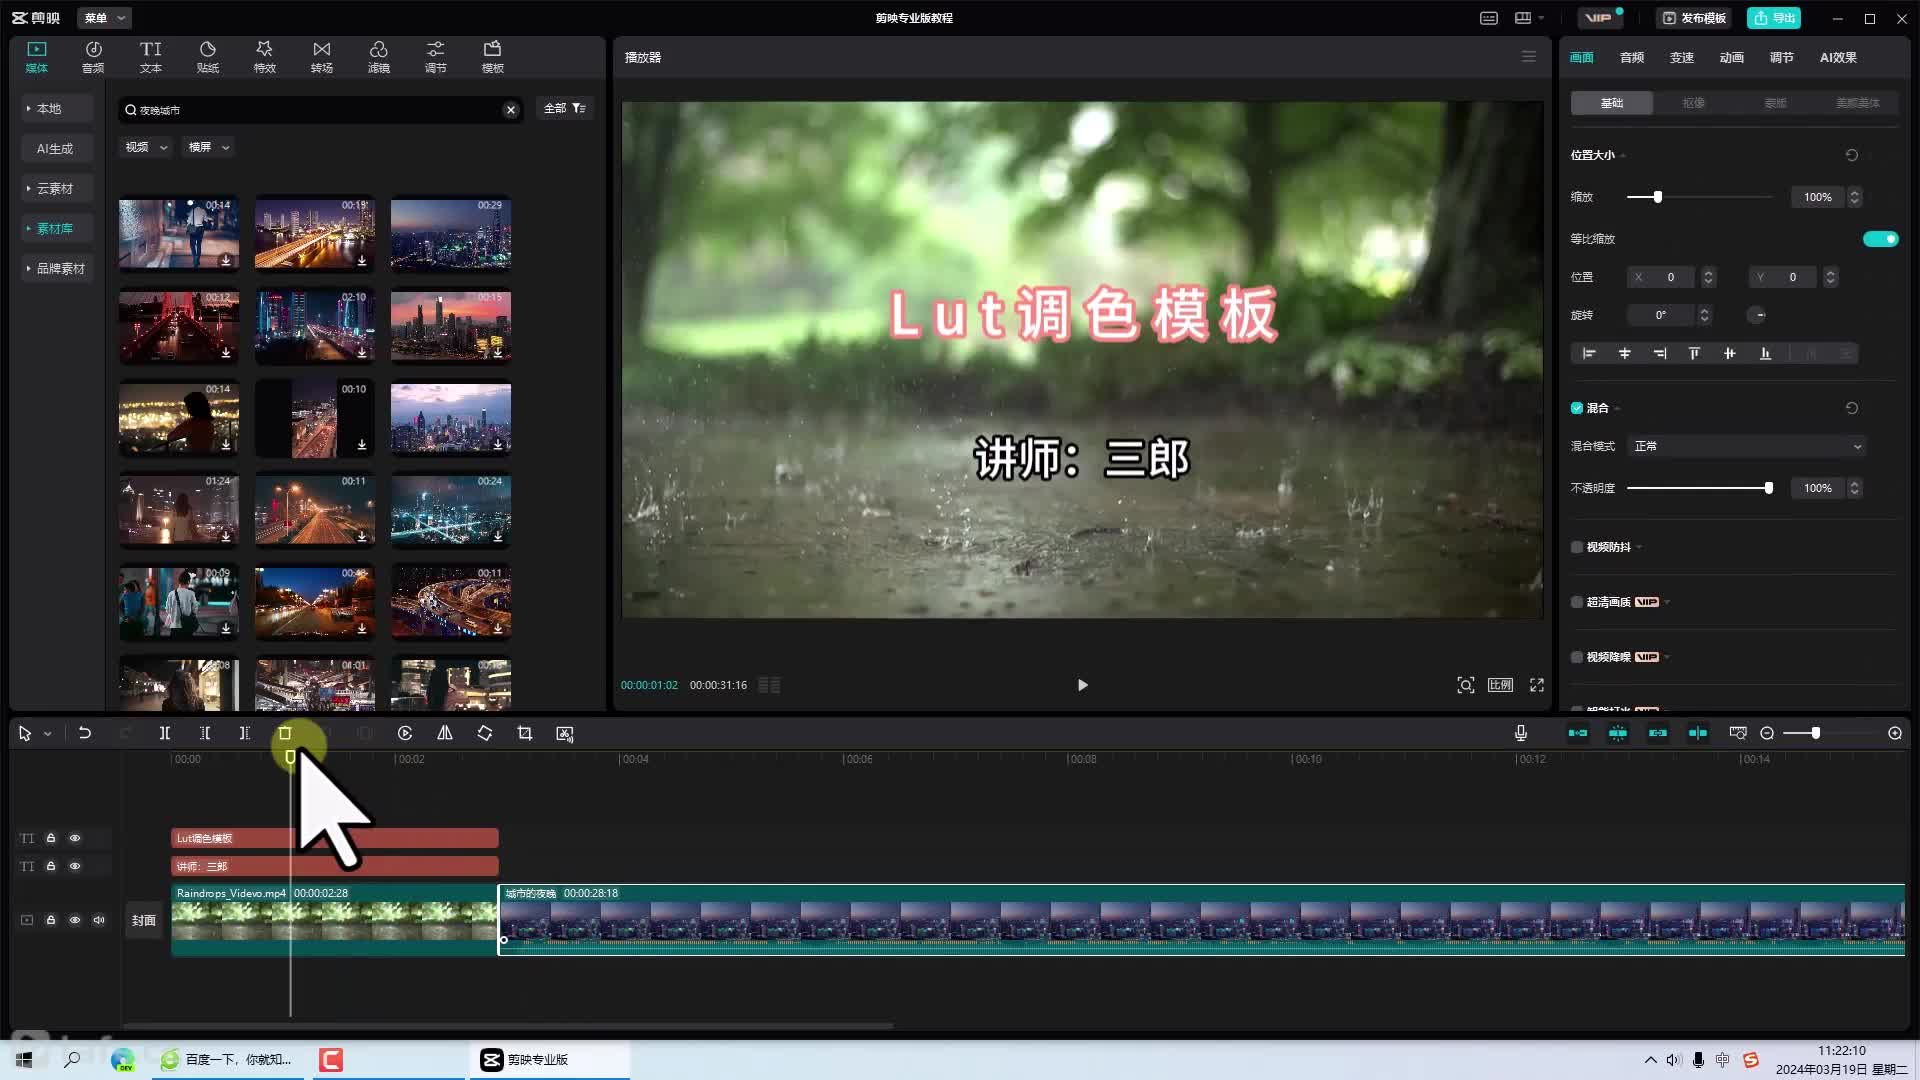The width and height of the screenshot is (1920, 1080).
Task: Click the timeline zoom-out minus icon
Action: (x=1767, y=733)
